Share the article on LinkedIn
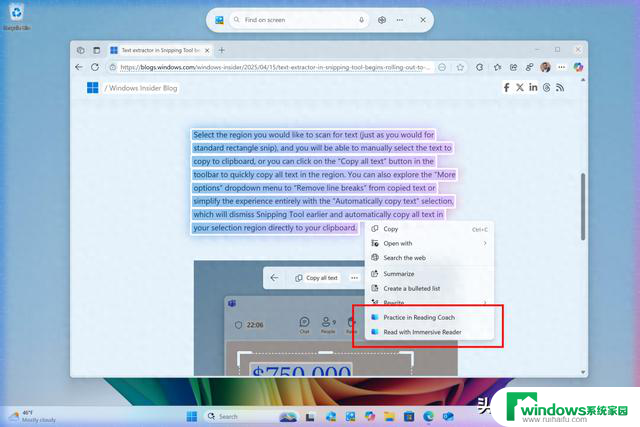This screenshot has height=427, width=640. click(x=533, y=87)
